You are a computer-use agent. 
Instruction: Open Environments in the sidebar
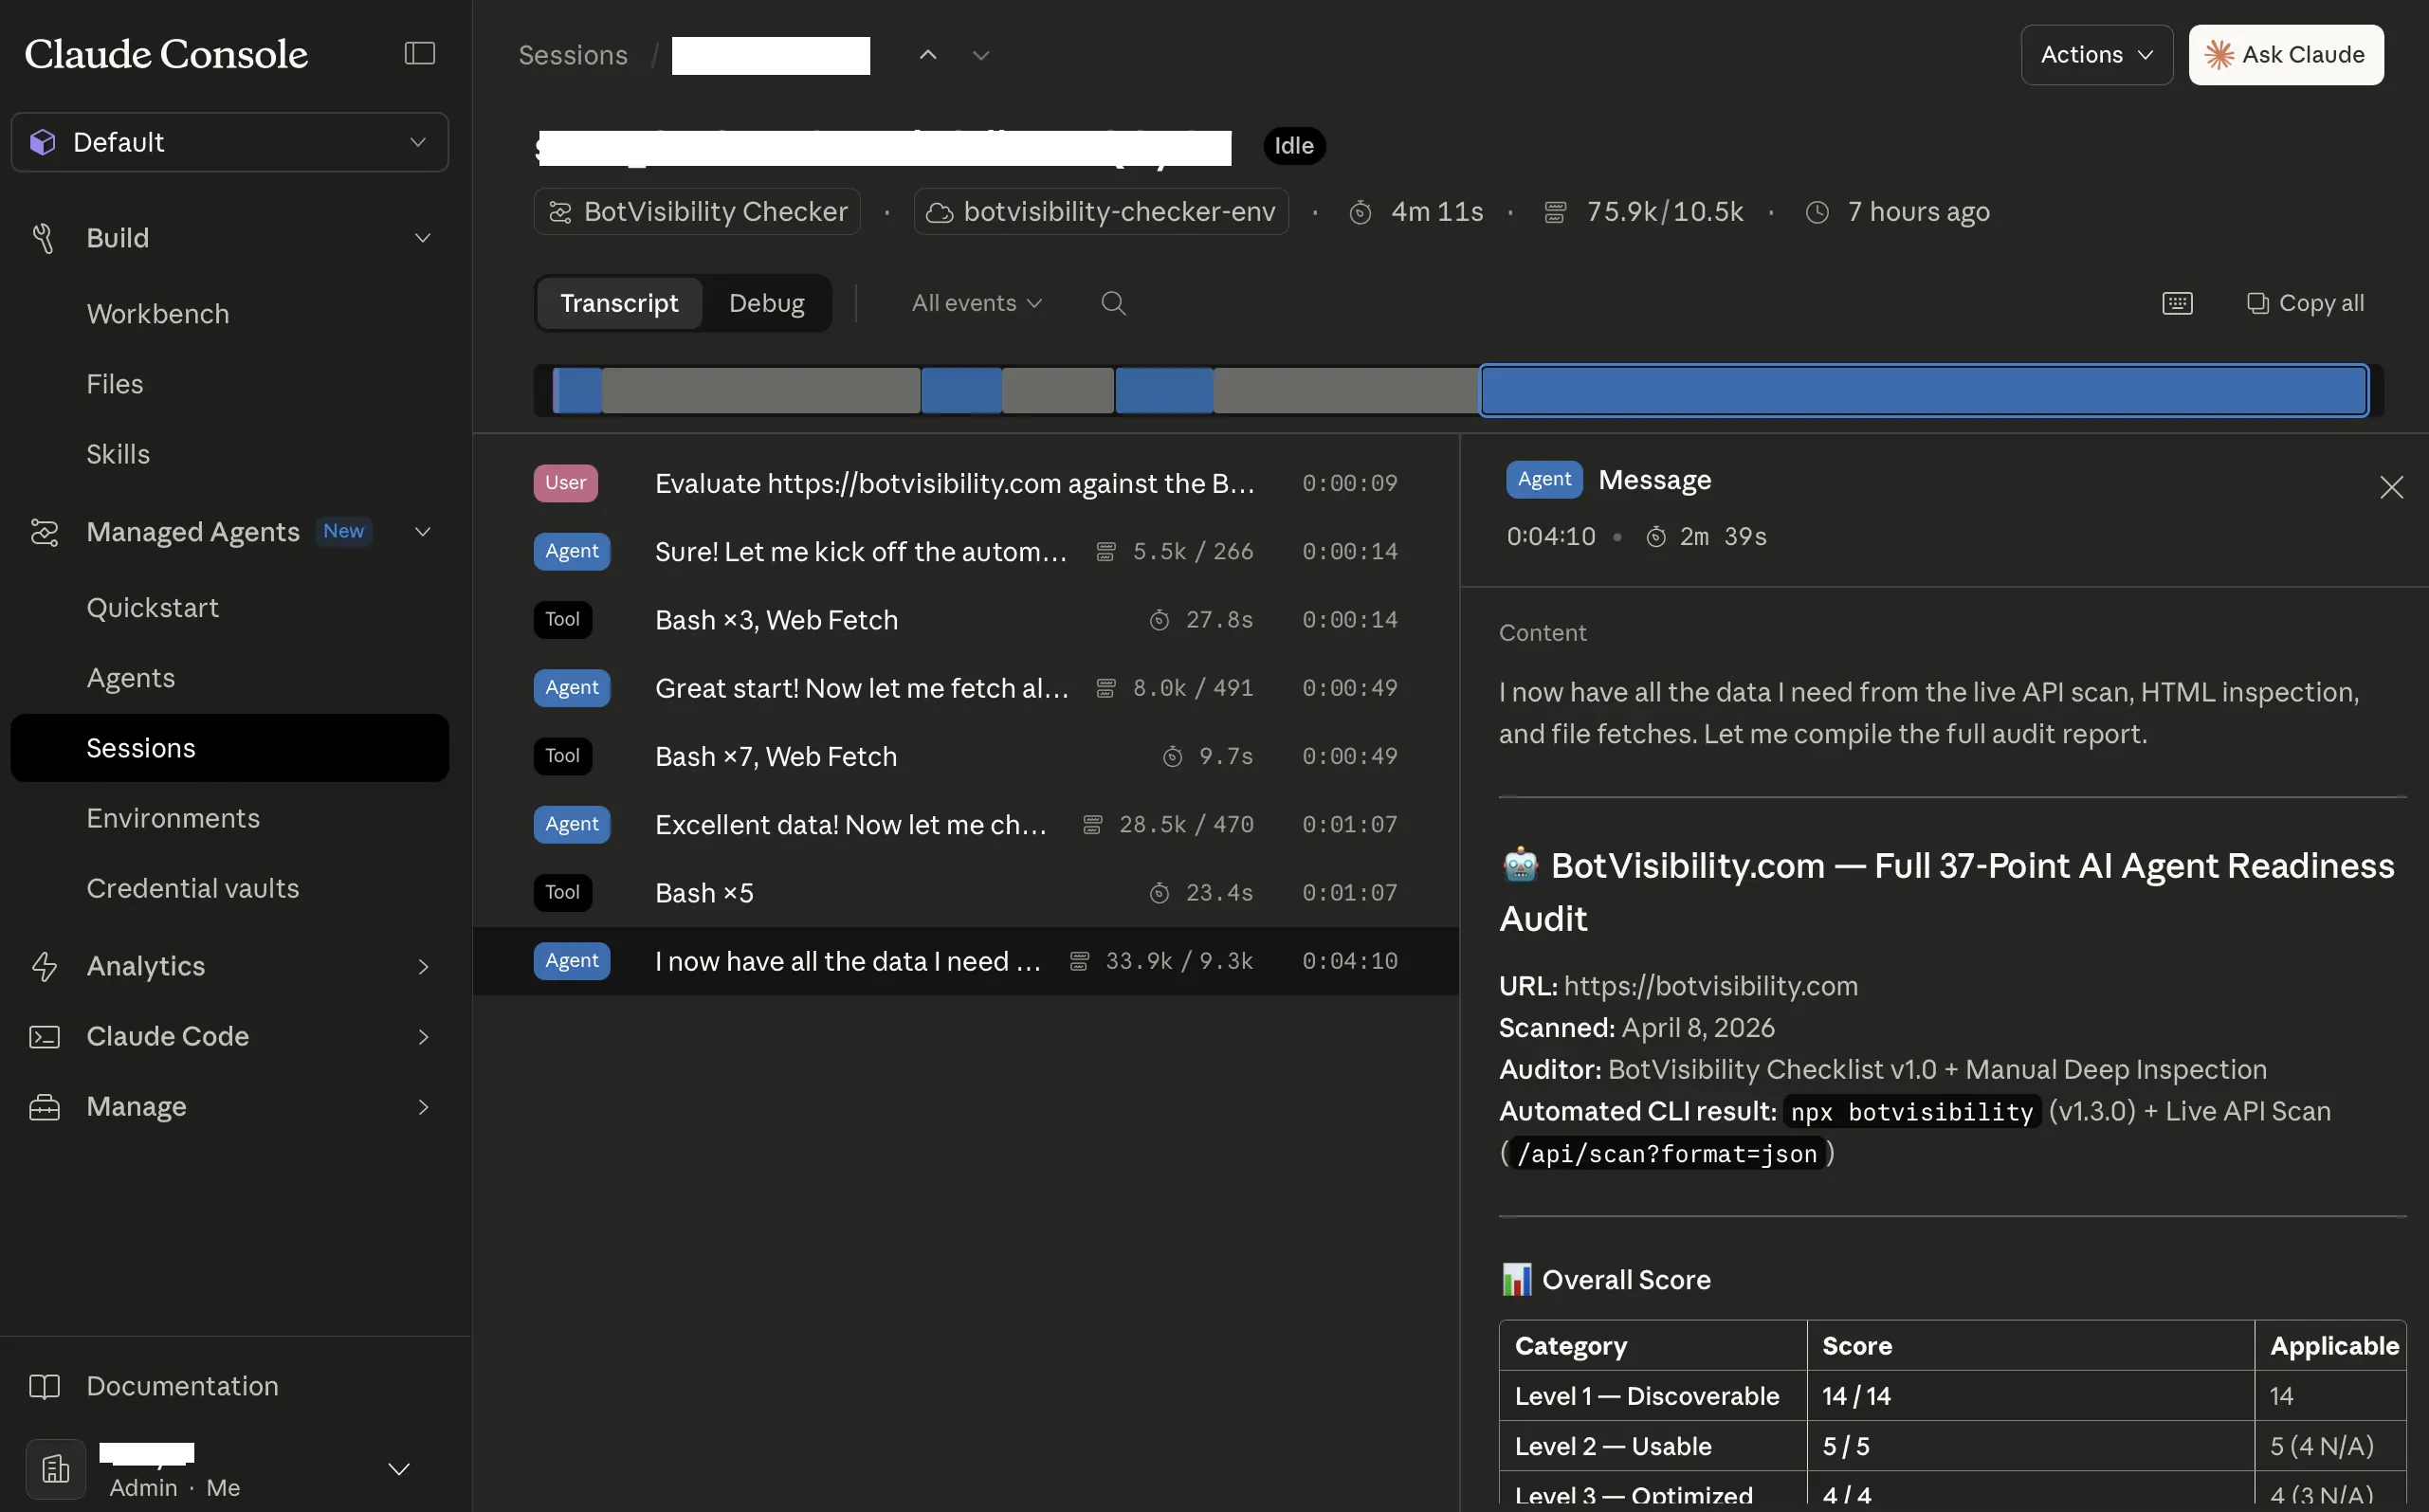[173, 818]
